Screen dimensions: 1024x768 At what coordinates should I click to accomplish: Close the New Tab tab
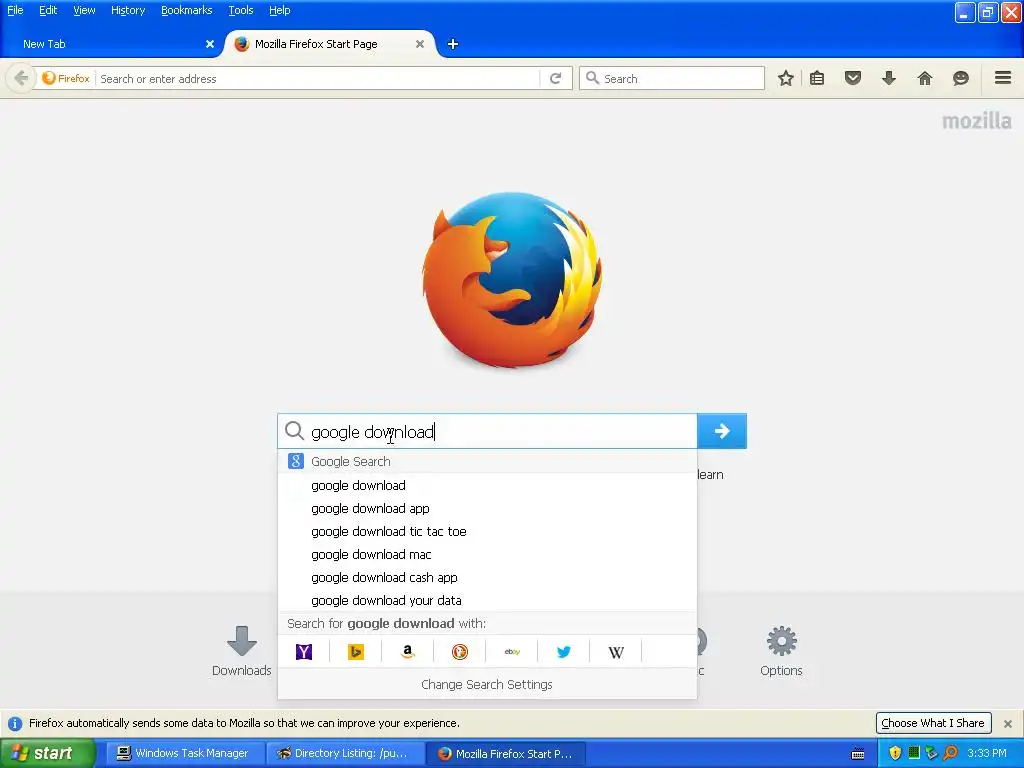click(210, 44)
